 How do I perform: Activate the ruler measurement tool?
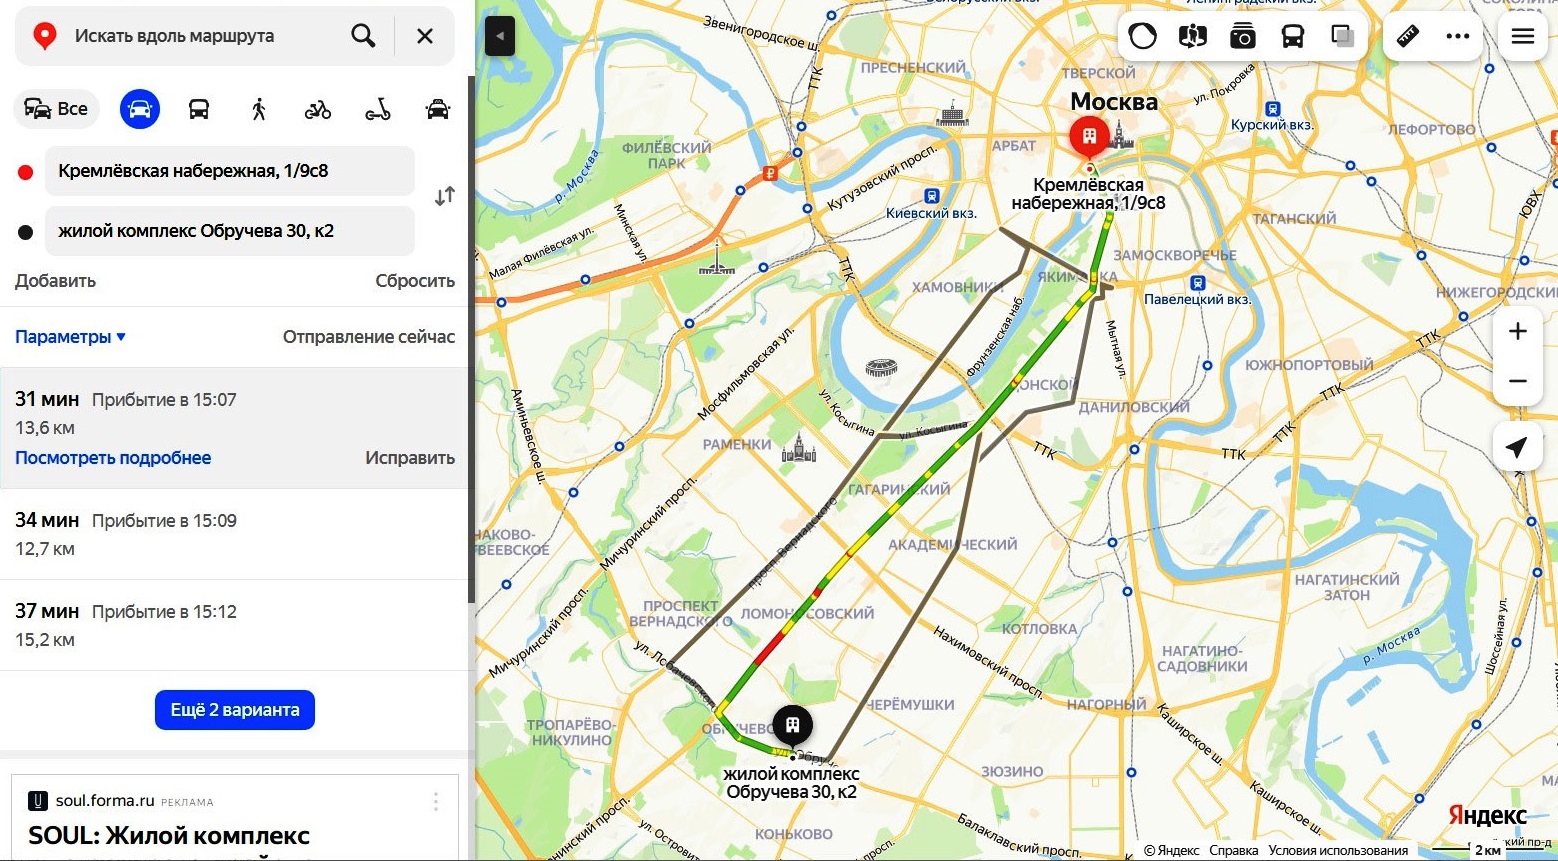coord(1408,37)
